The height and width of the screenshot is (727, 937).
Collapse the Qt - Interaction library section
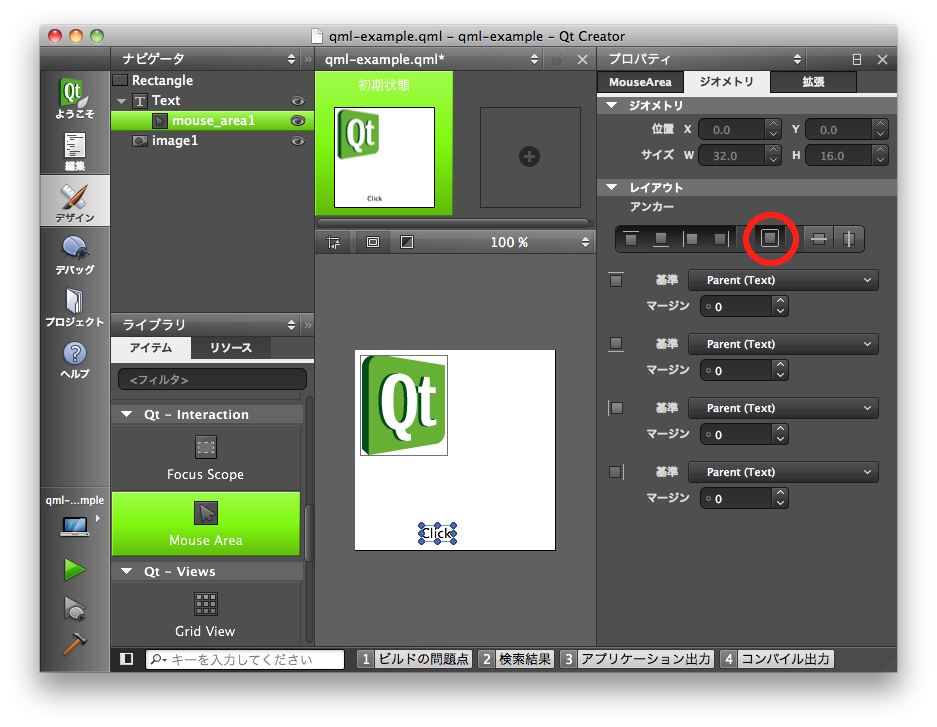pos(127,414)
